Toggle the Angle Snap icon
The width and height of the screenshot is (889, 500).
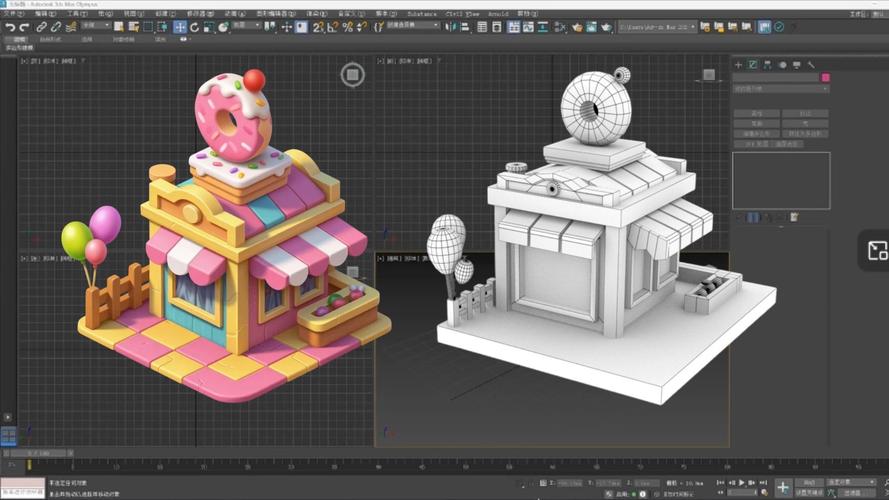click(333, 27)
